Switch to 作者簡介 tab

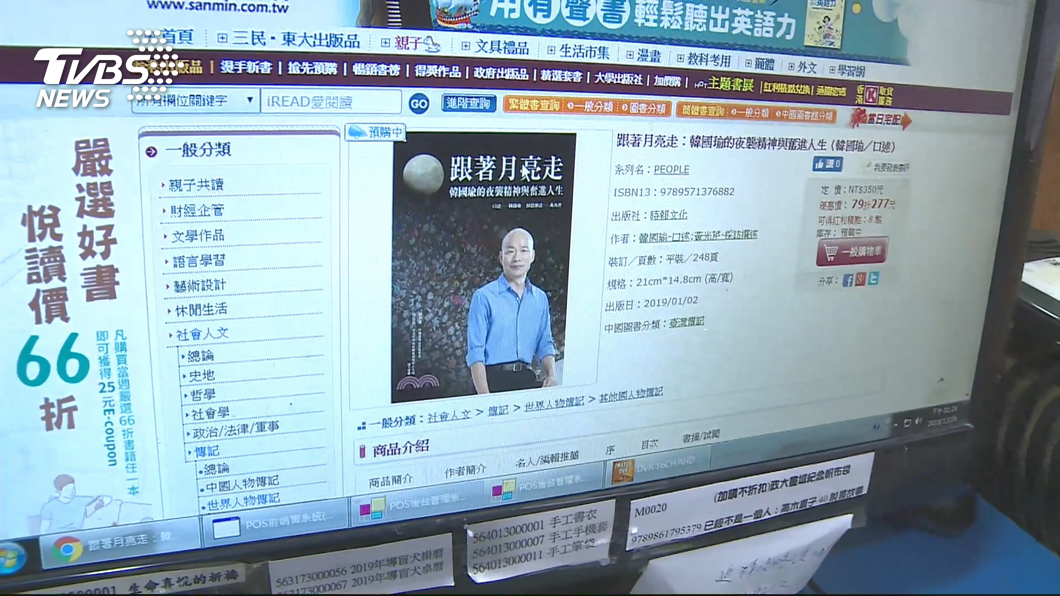tap(465, 470)
